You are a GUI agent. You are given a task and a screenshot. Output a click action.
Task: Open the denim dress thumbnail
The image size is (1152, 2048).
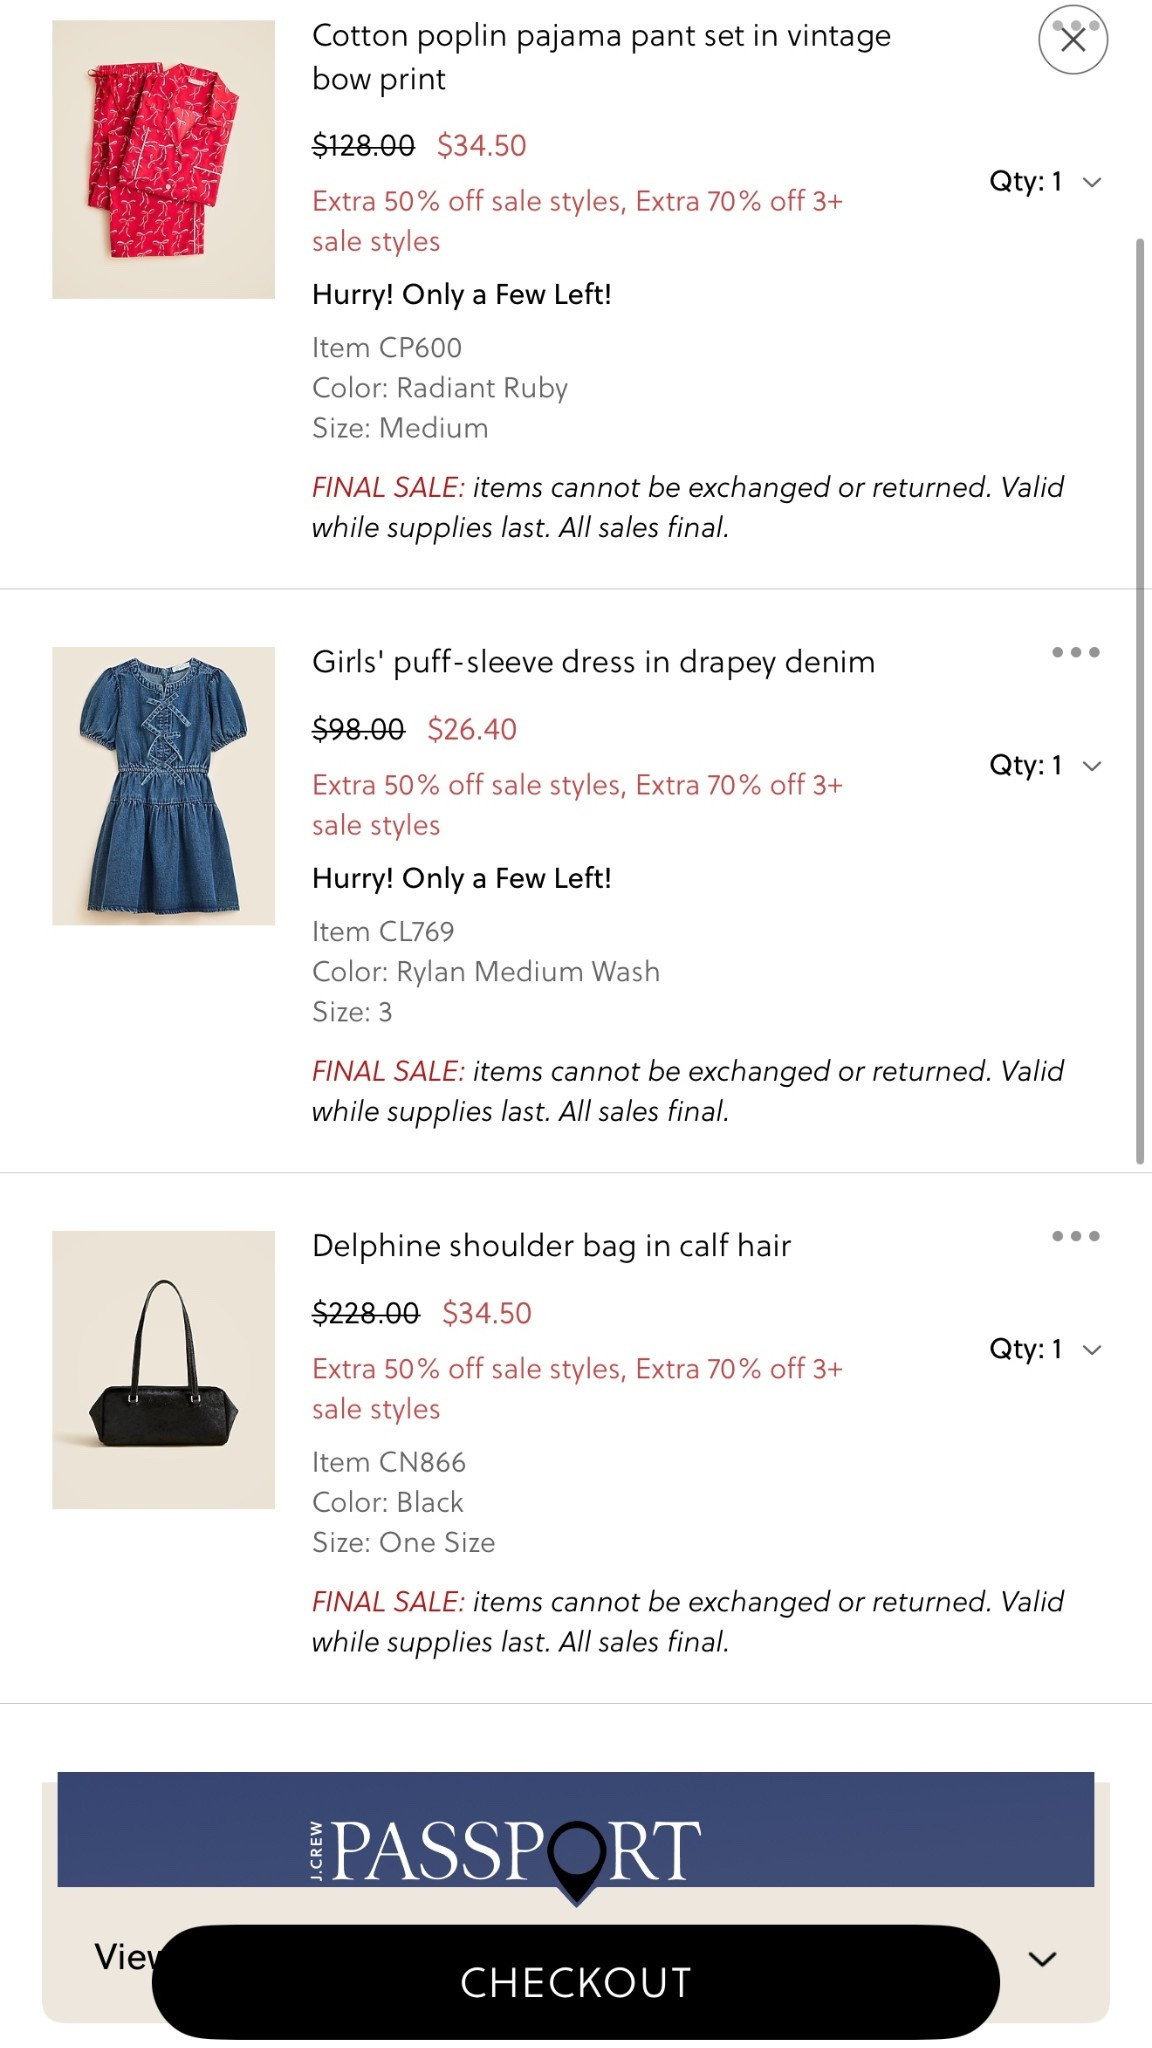pyautogui.click(x=162, y=787)
